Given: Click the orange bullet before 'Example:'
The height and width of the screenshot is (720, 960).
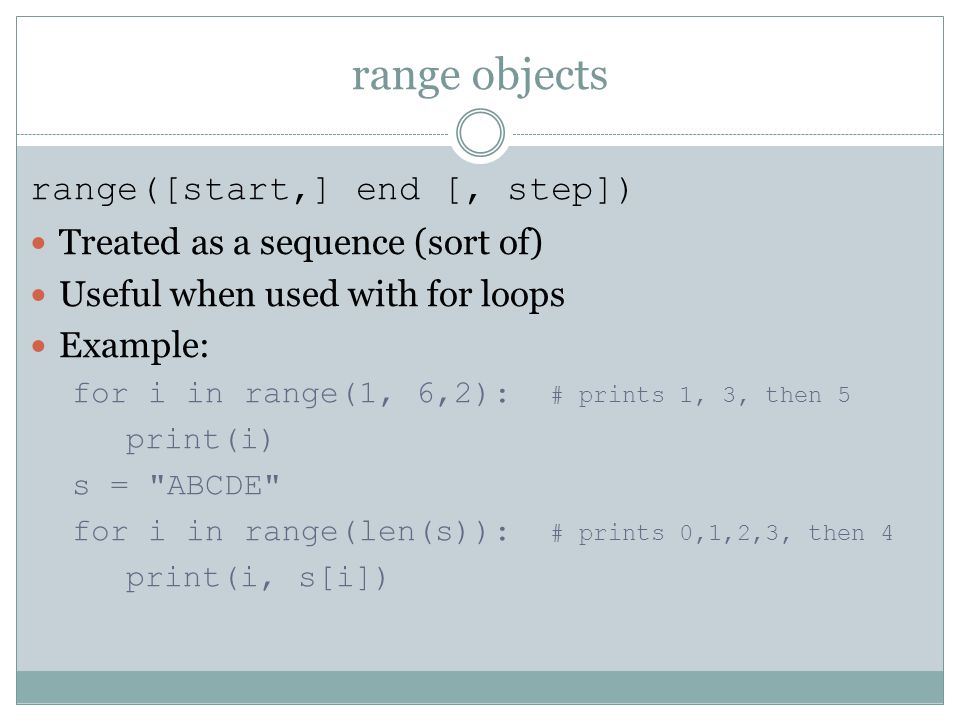Looking at the screenshot, I should coord(39,347).
